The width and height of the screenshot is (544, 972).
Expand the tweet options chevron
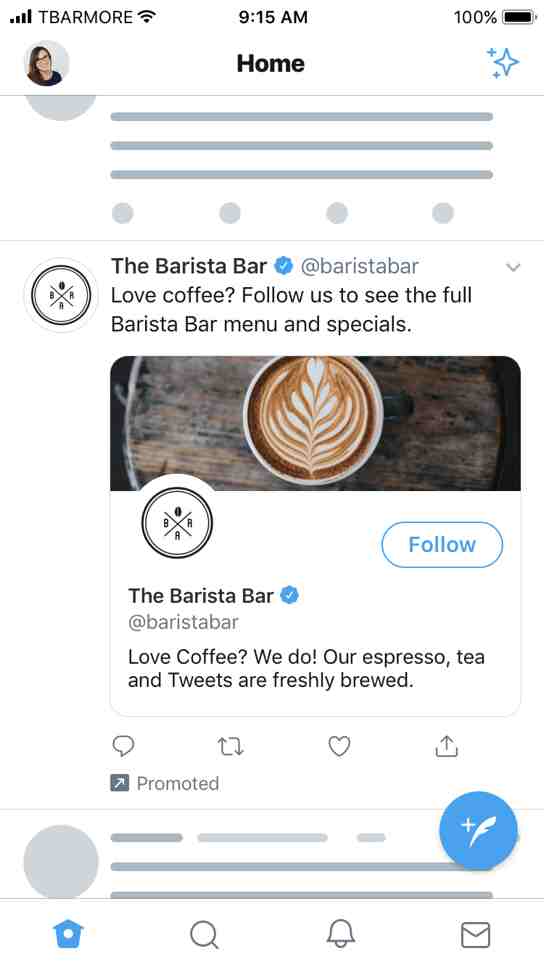pyautogui.click(x=513, y=267)
